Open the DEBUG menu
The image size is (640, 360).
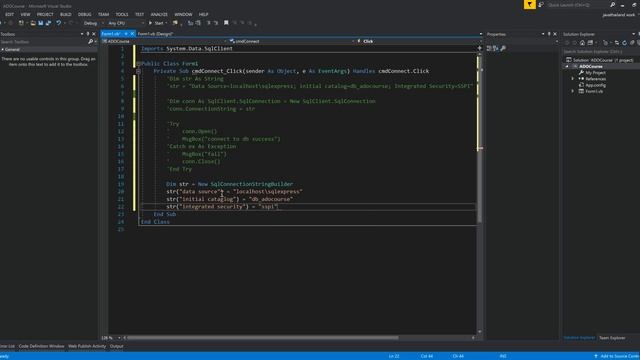click(84, 14)
